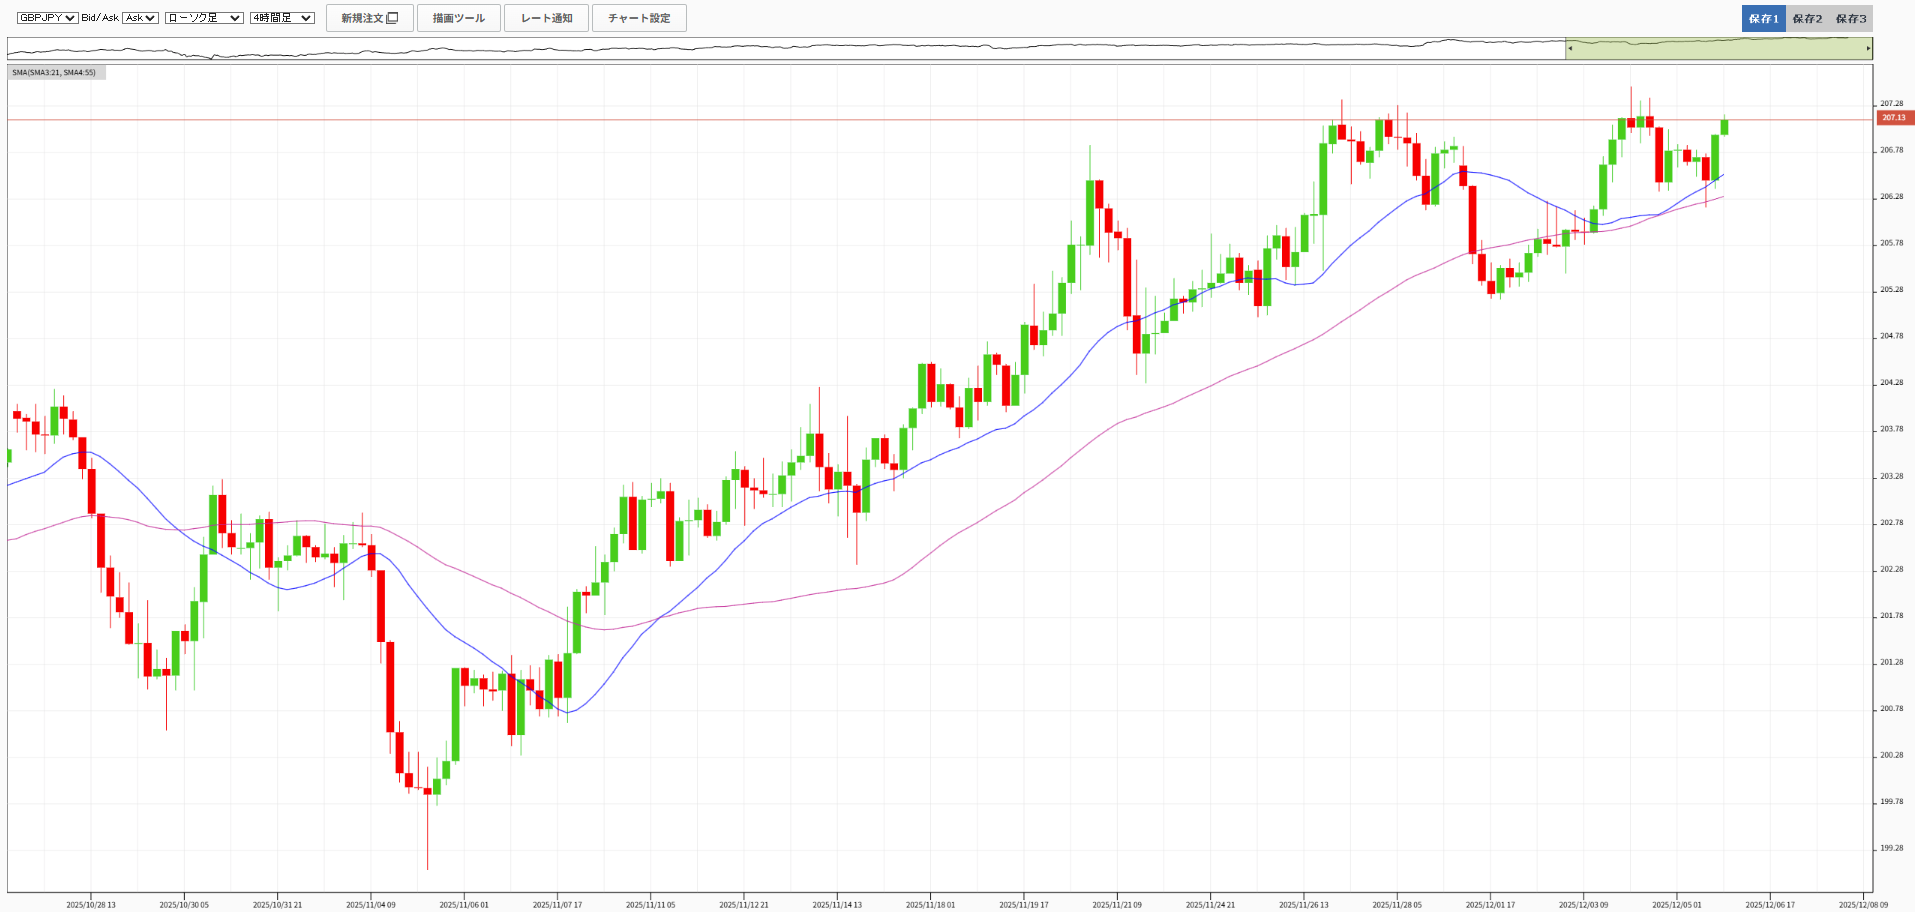Viewport: 1915px width, 912px height.
Task: Open the 描画ツール drawing tools
Action: coord(458,18)
